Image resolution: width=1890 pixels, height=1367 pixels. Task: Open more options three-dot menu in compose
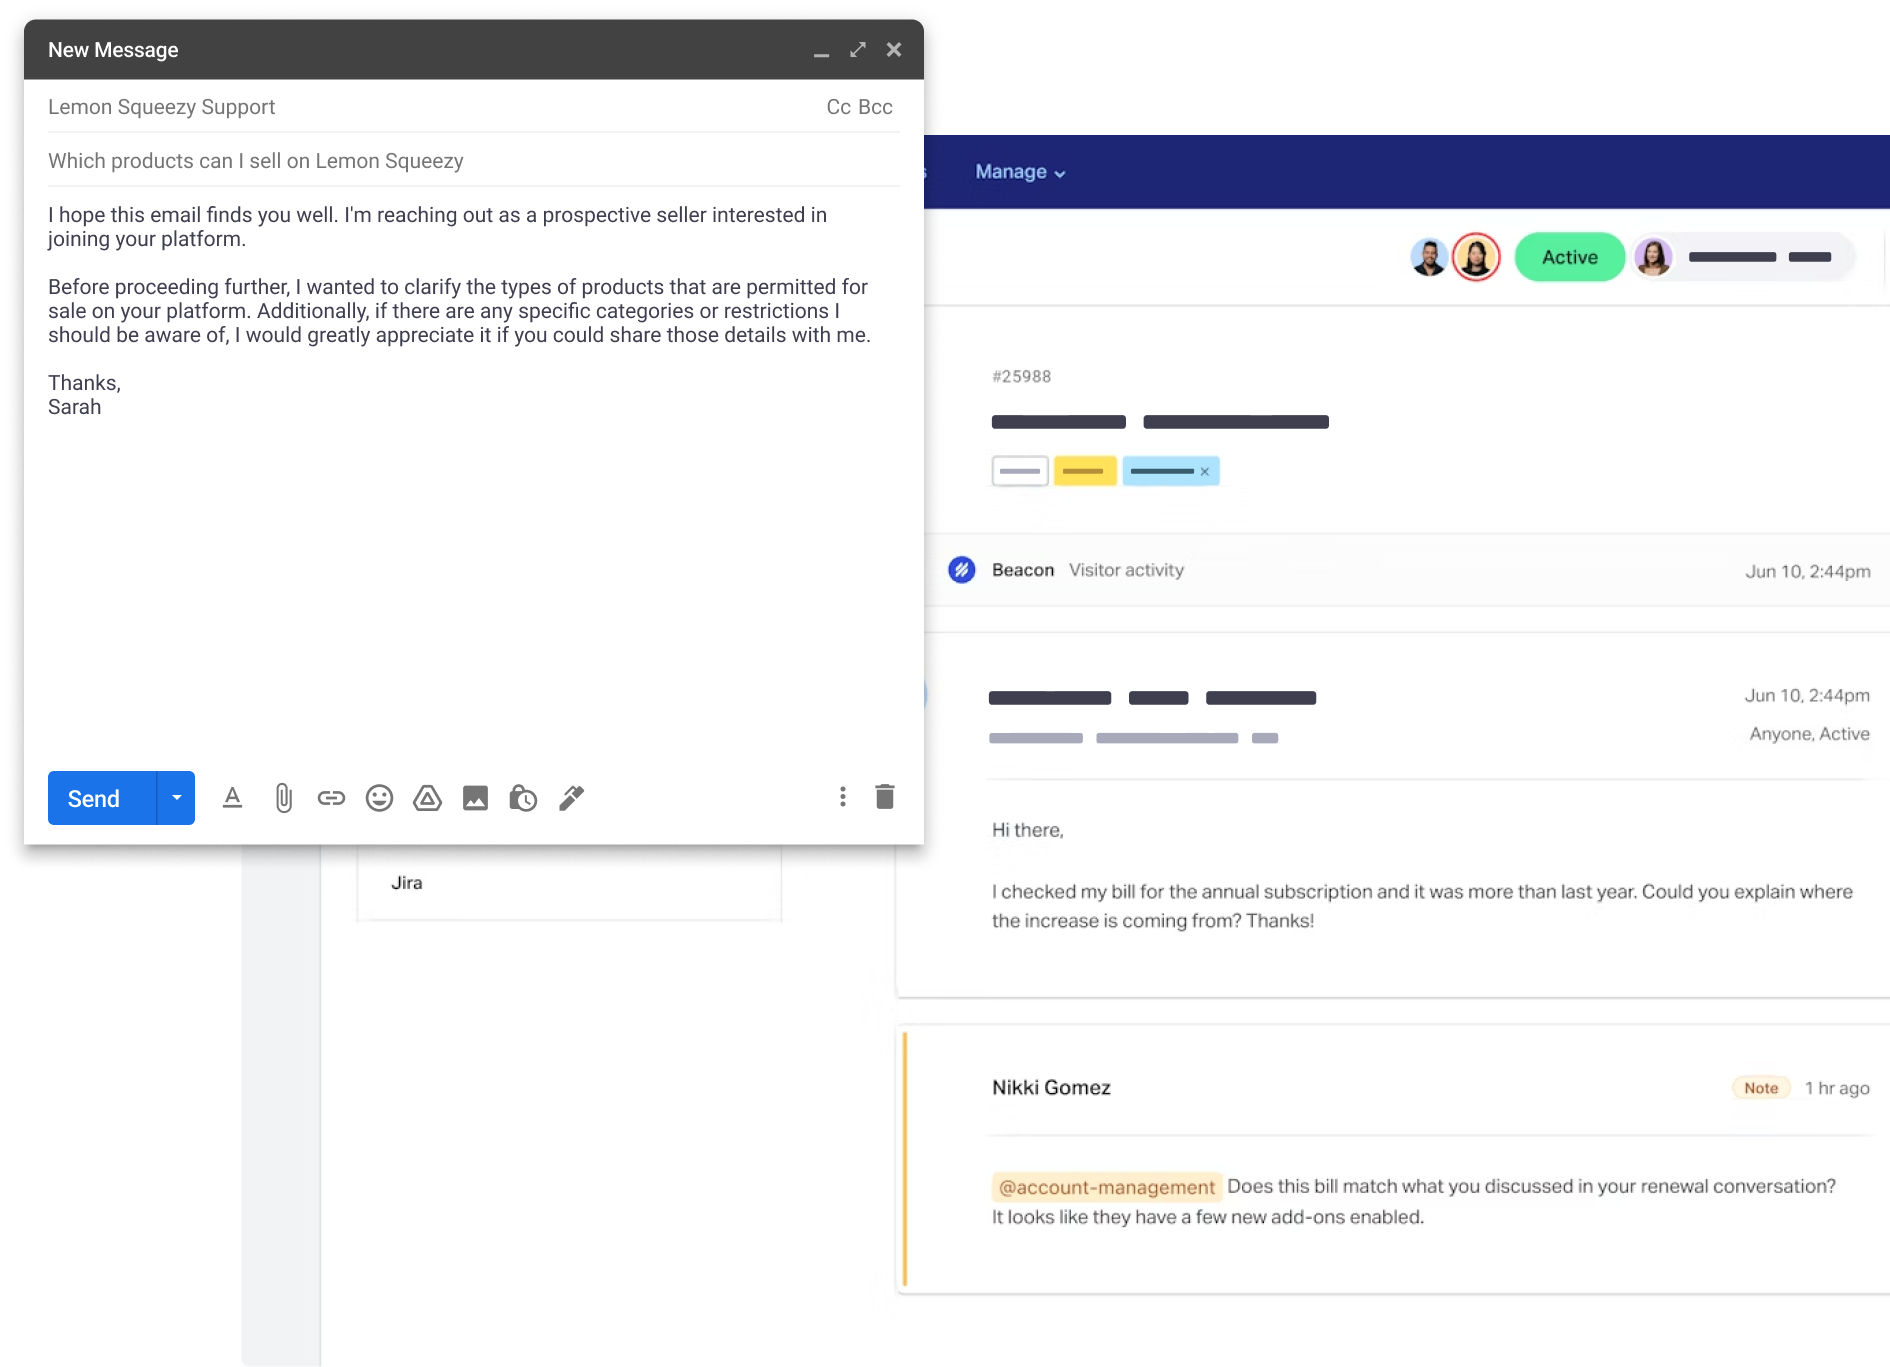[x=843, y=797]
